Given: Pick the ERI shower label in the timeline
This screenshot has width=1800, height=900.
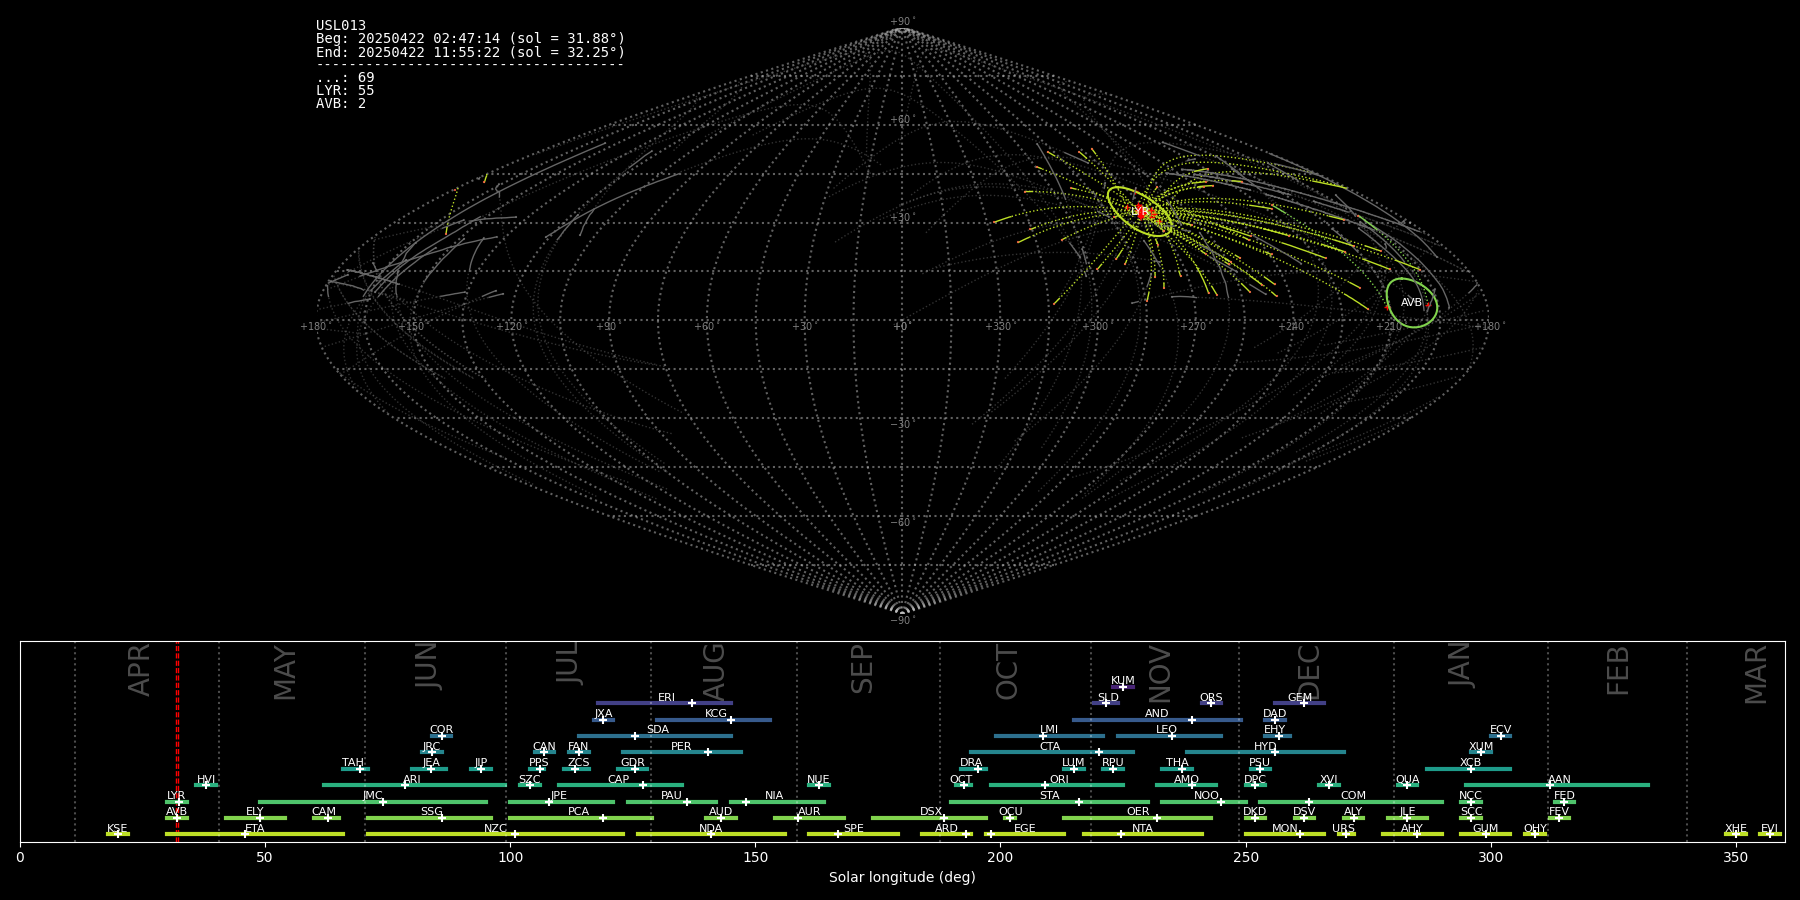Looking at the screenshot, I should (x=666, y=698).
